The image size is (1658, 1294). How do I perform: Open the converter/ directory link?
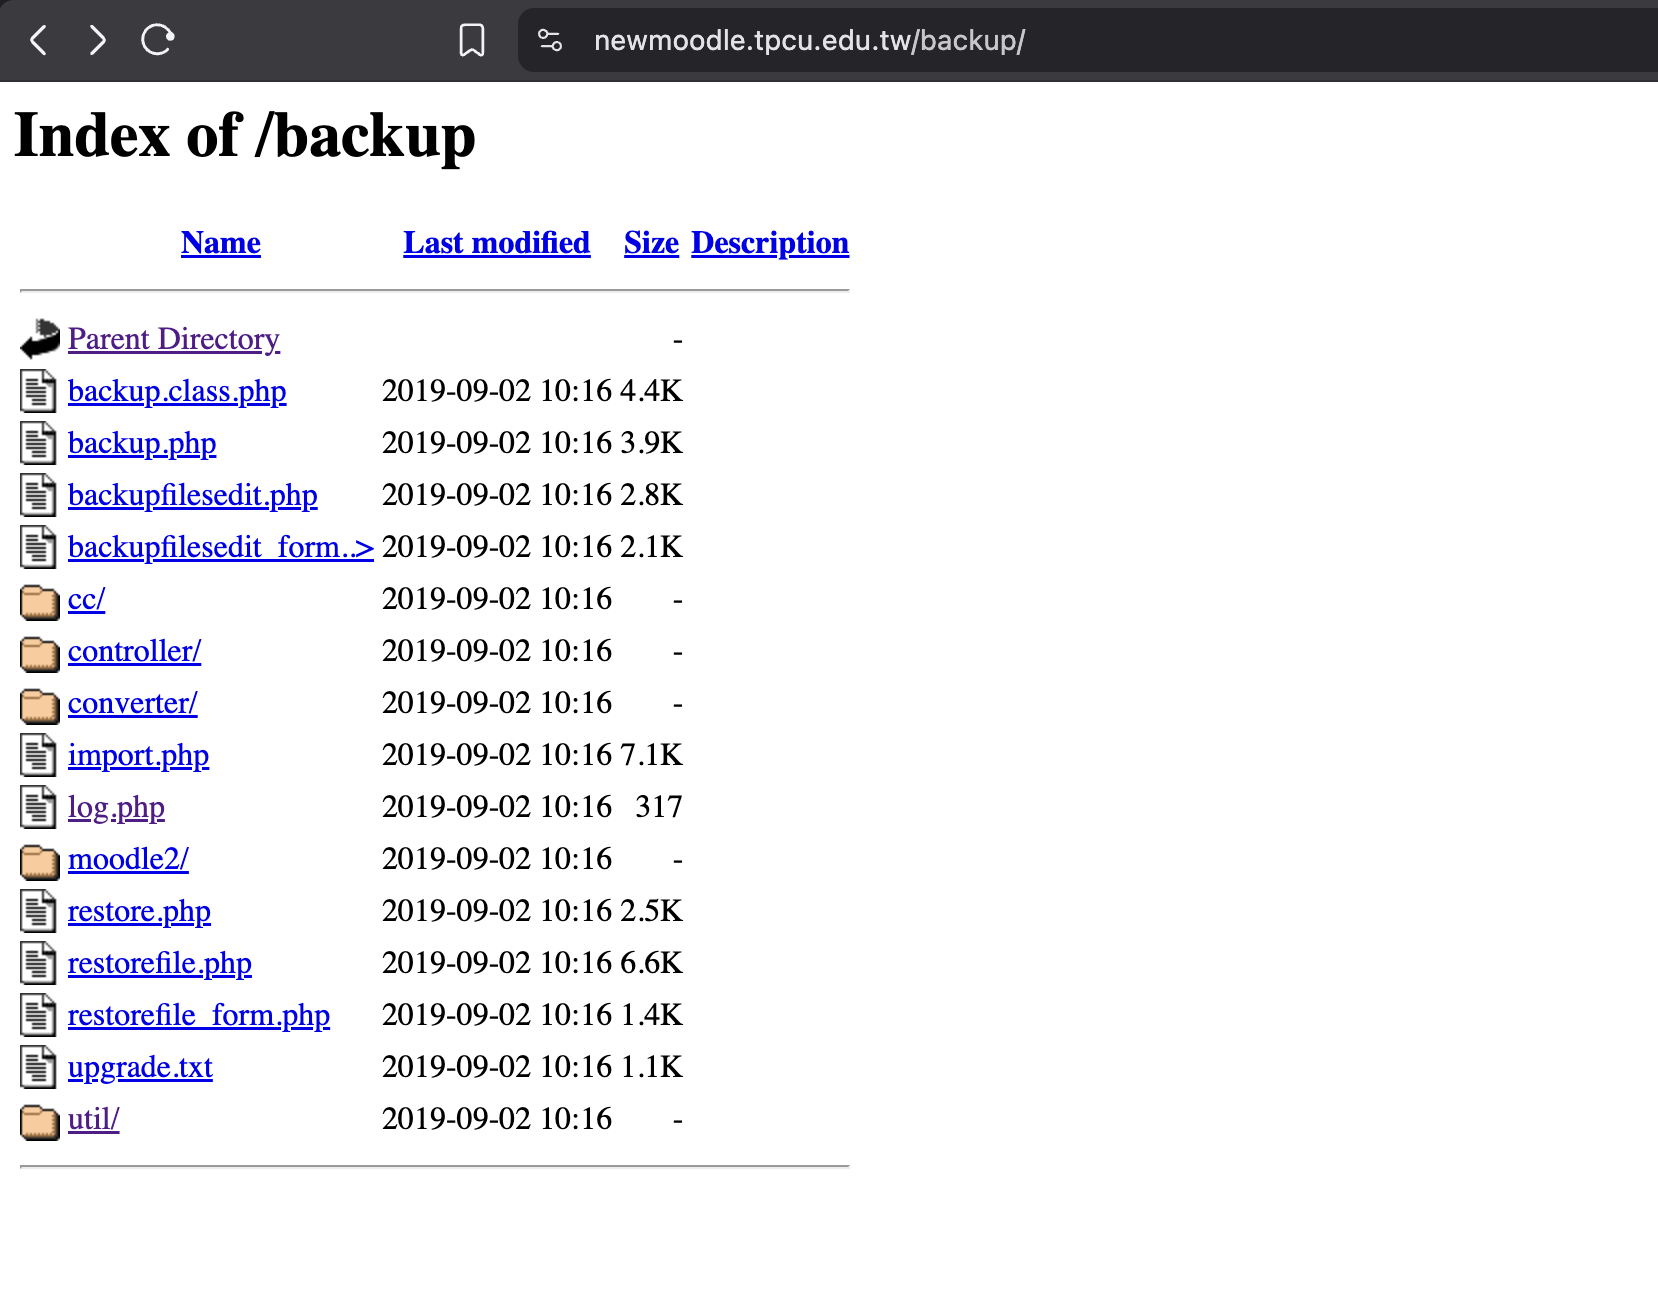click(x=133, y=703)
